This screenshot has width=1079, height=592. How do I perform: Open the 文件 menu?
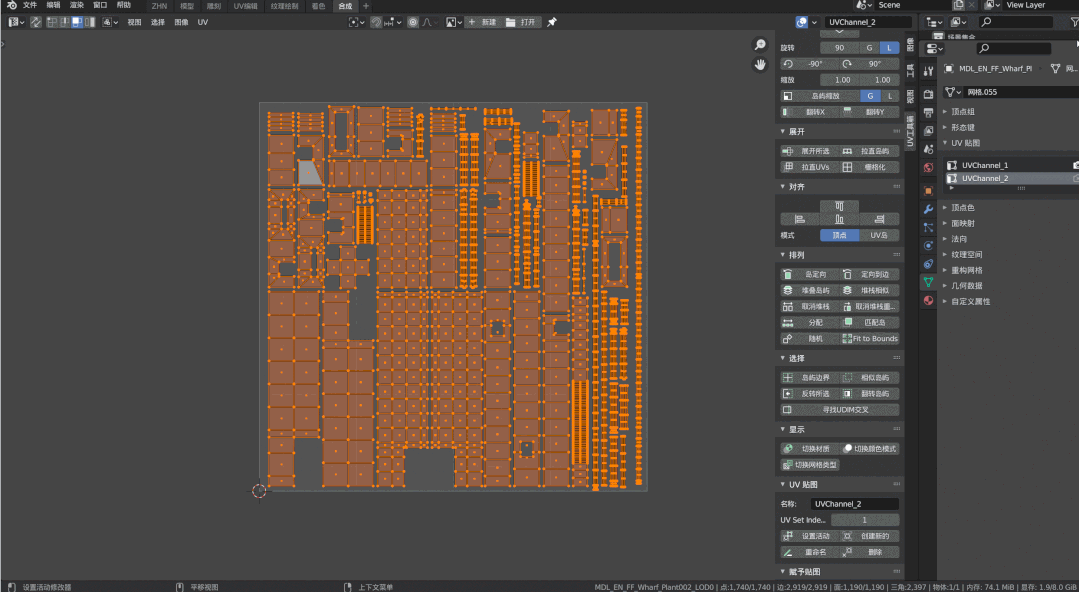point(29,5)
